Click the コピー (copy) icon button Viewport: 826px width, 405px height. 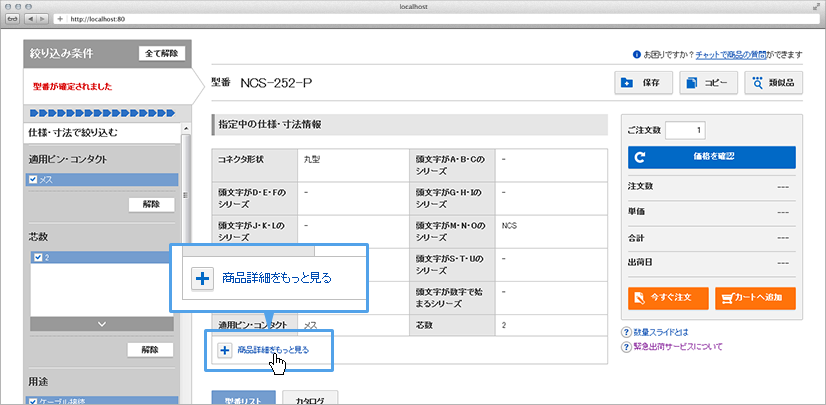[x=708, y=83]
